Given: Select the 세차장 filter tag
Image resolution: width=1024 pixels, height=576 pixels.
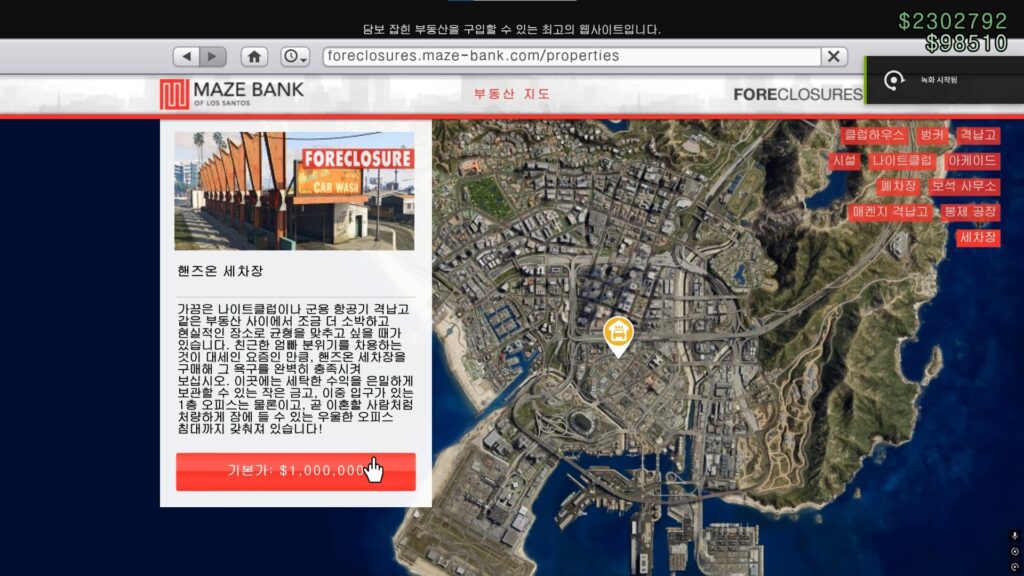Looking at the screenshot, I should pyautogui.click(x=977, y=238).
